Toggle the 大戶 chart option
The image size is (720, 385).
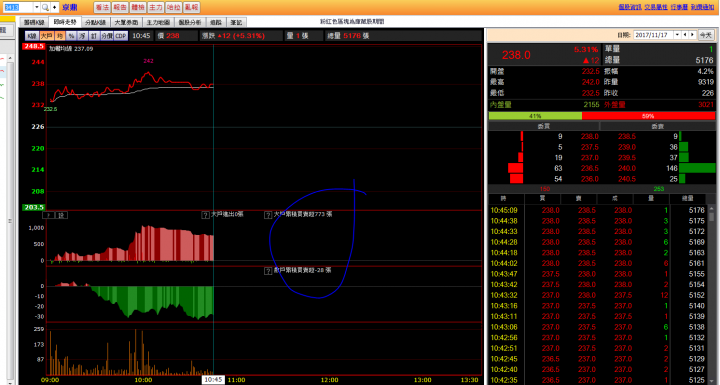click(x=46, y=36)
